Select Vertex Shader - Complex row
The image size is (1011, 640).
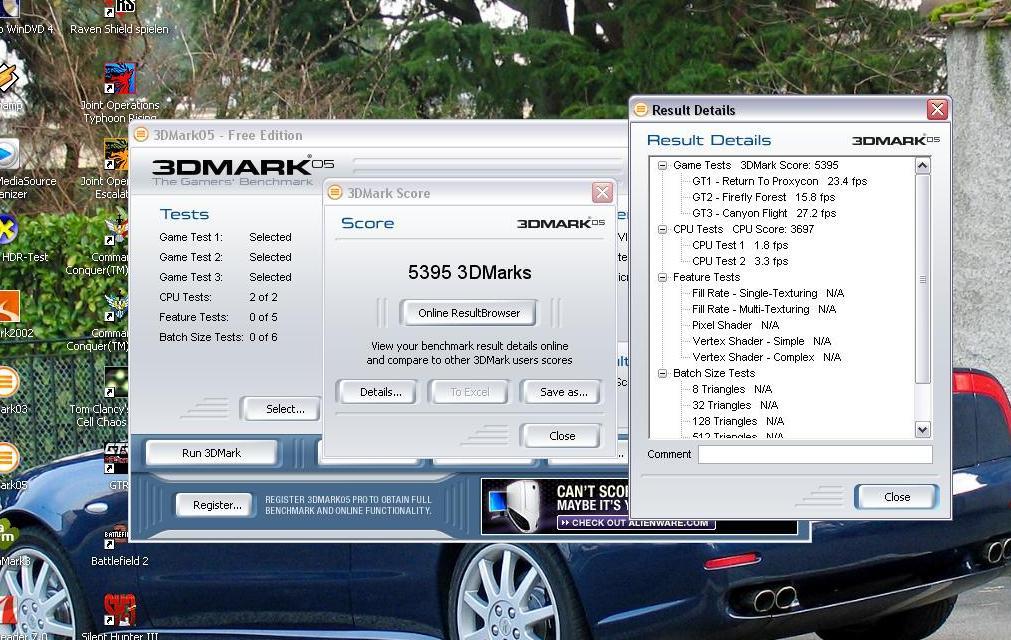[767, 357]
